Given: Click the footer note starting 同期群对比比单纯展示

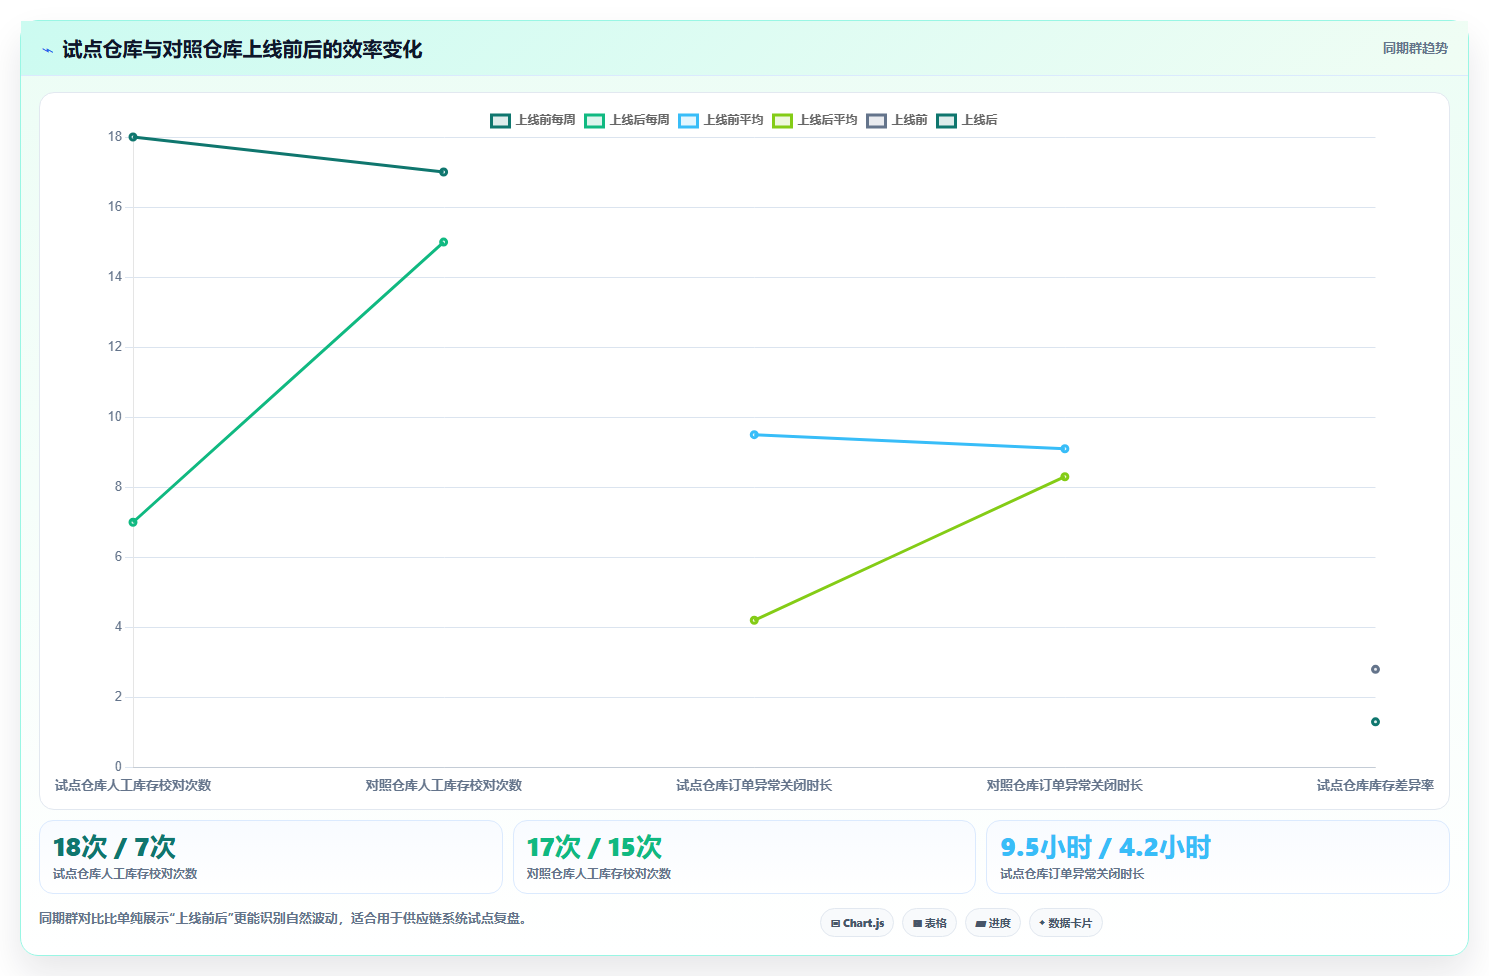Looking at the screenshot, I should point(283,918).
